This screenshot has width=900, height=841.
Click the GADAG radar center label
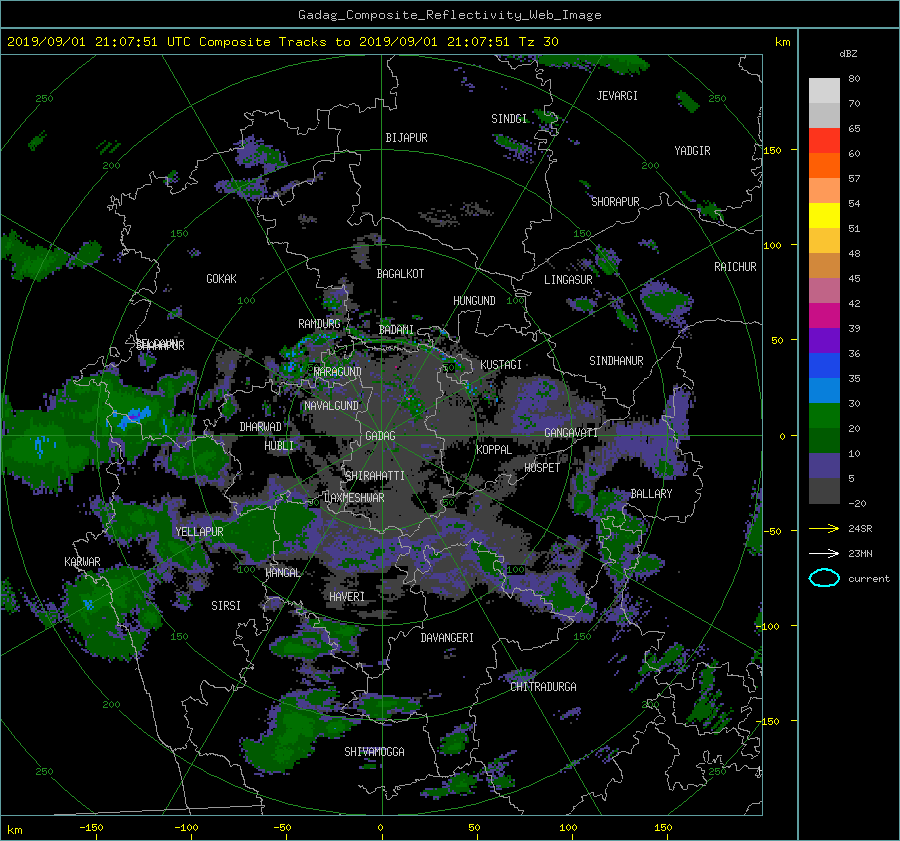point(380,436)
